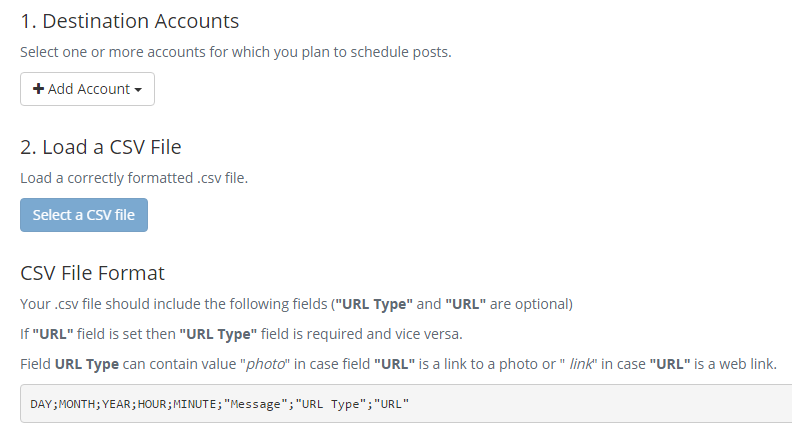Viewport: 792px width, 428px height.
Task: Click YEAR in the CSV format code block
Action: pyautogui.click(x=117, y=404)
